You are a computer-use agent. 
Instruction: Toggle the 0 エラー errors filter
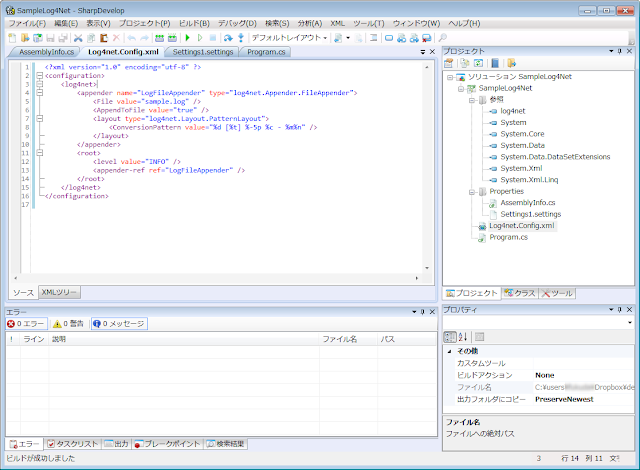pyautogui.click(x=27, y=323)
